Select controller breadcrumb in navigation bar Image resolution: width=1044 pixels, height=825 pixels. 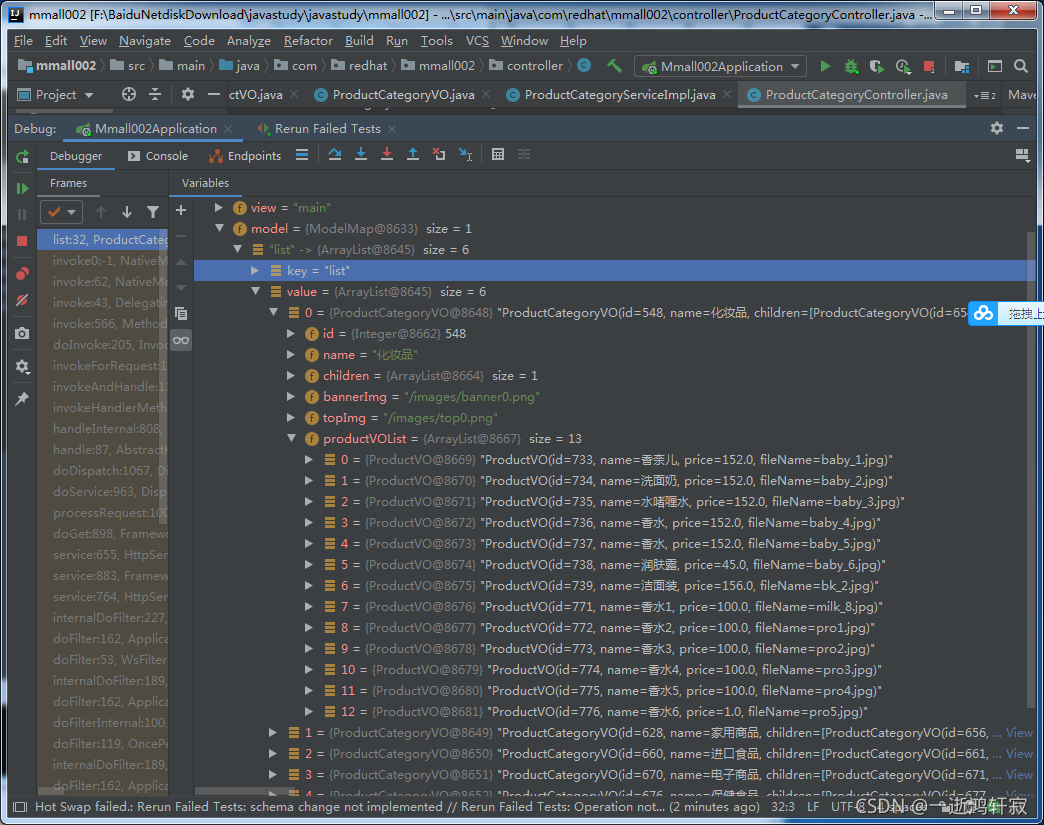click(x=526, y=65)
